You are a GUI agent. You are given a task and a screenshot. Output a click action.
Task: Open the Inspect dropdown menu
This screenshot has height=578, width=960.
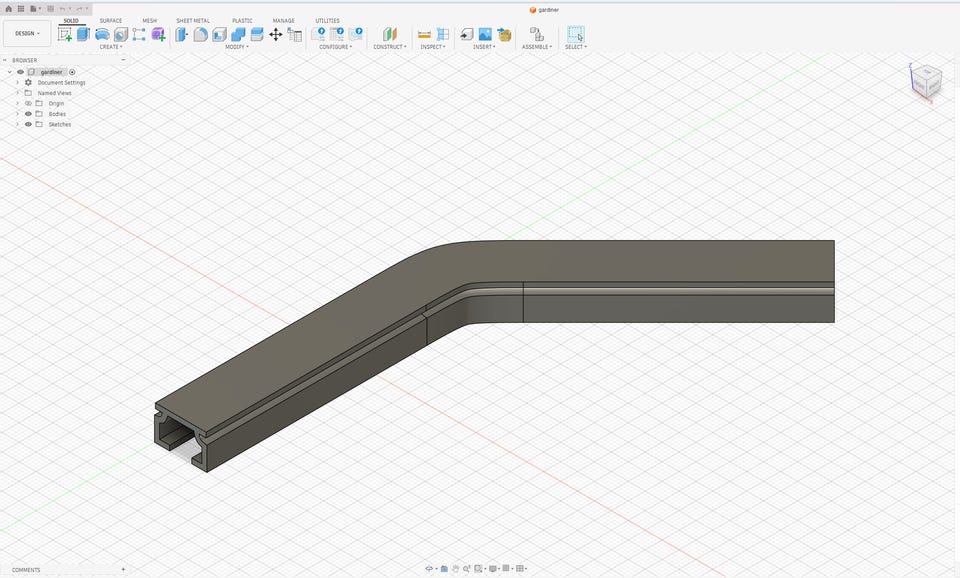(433, 47)
